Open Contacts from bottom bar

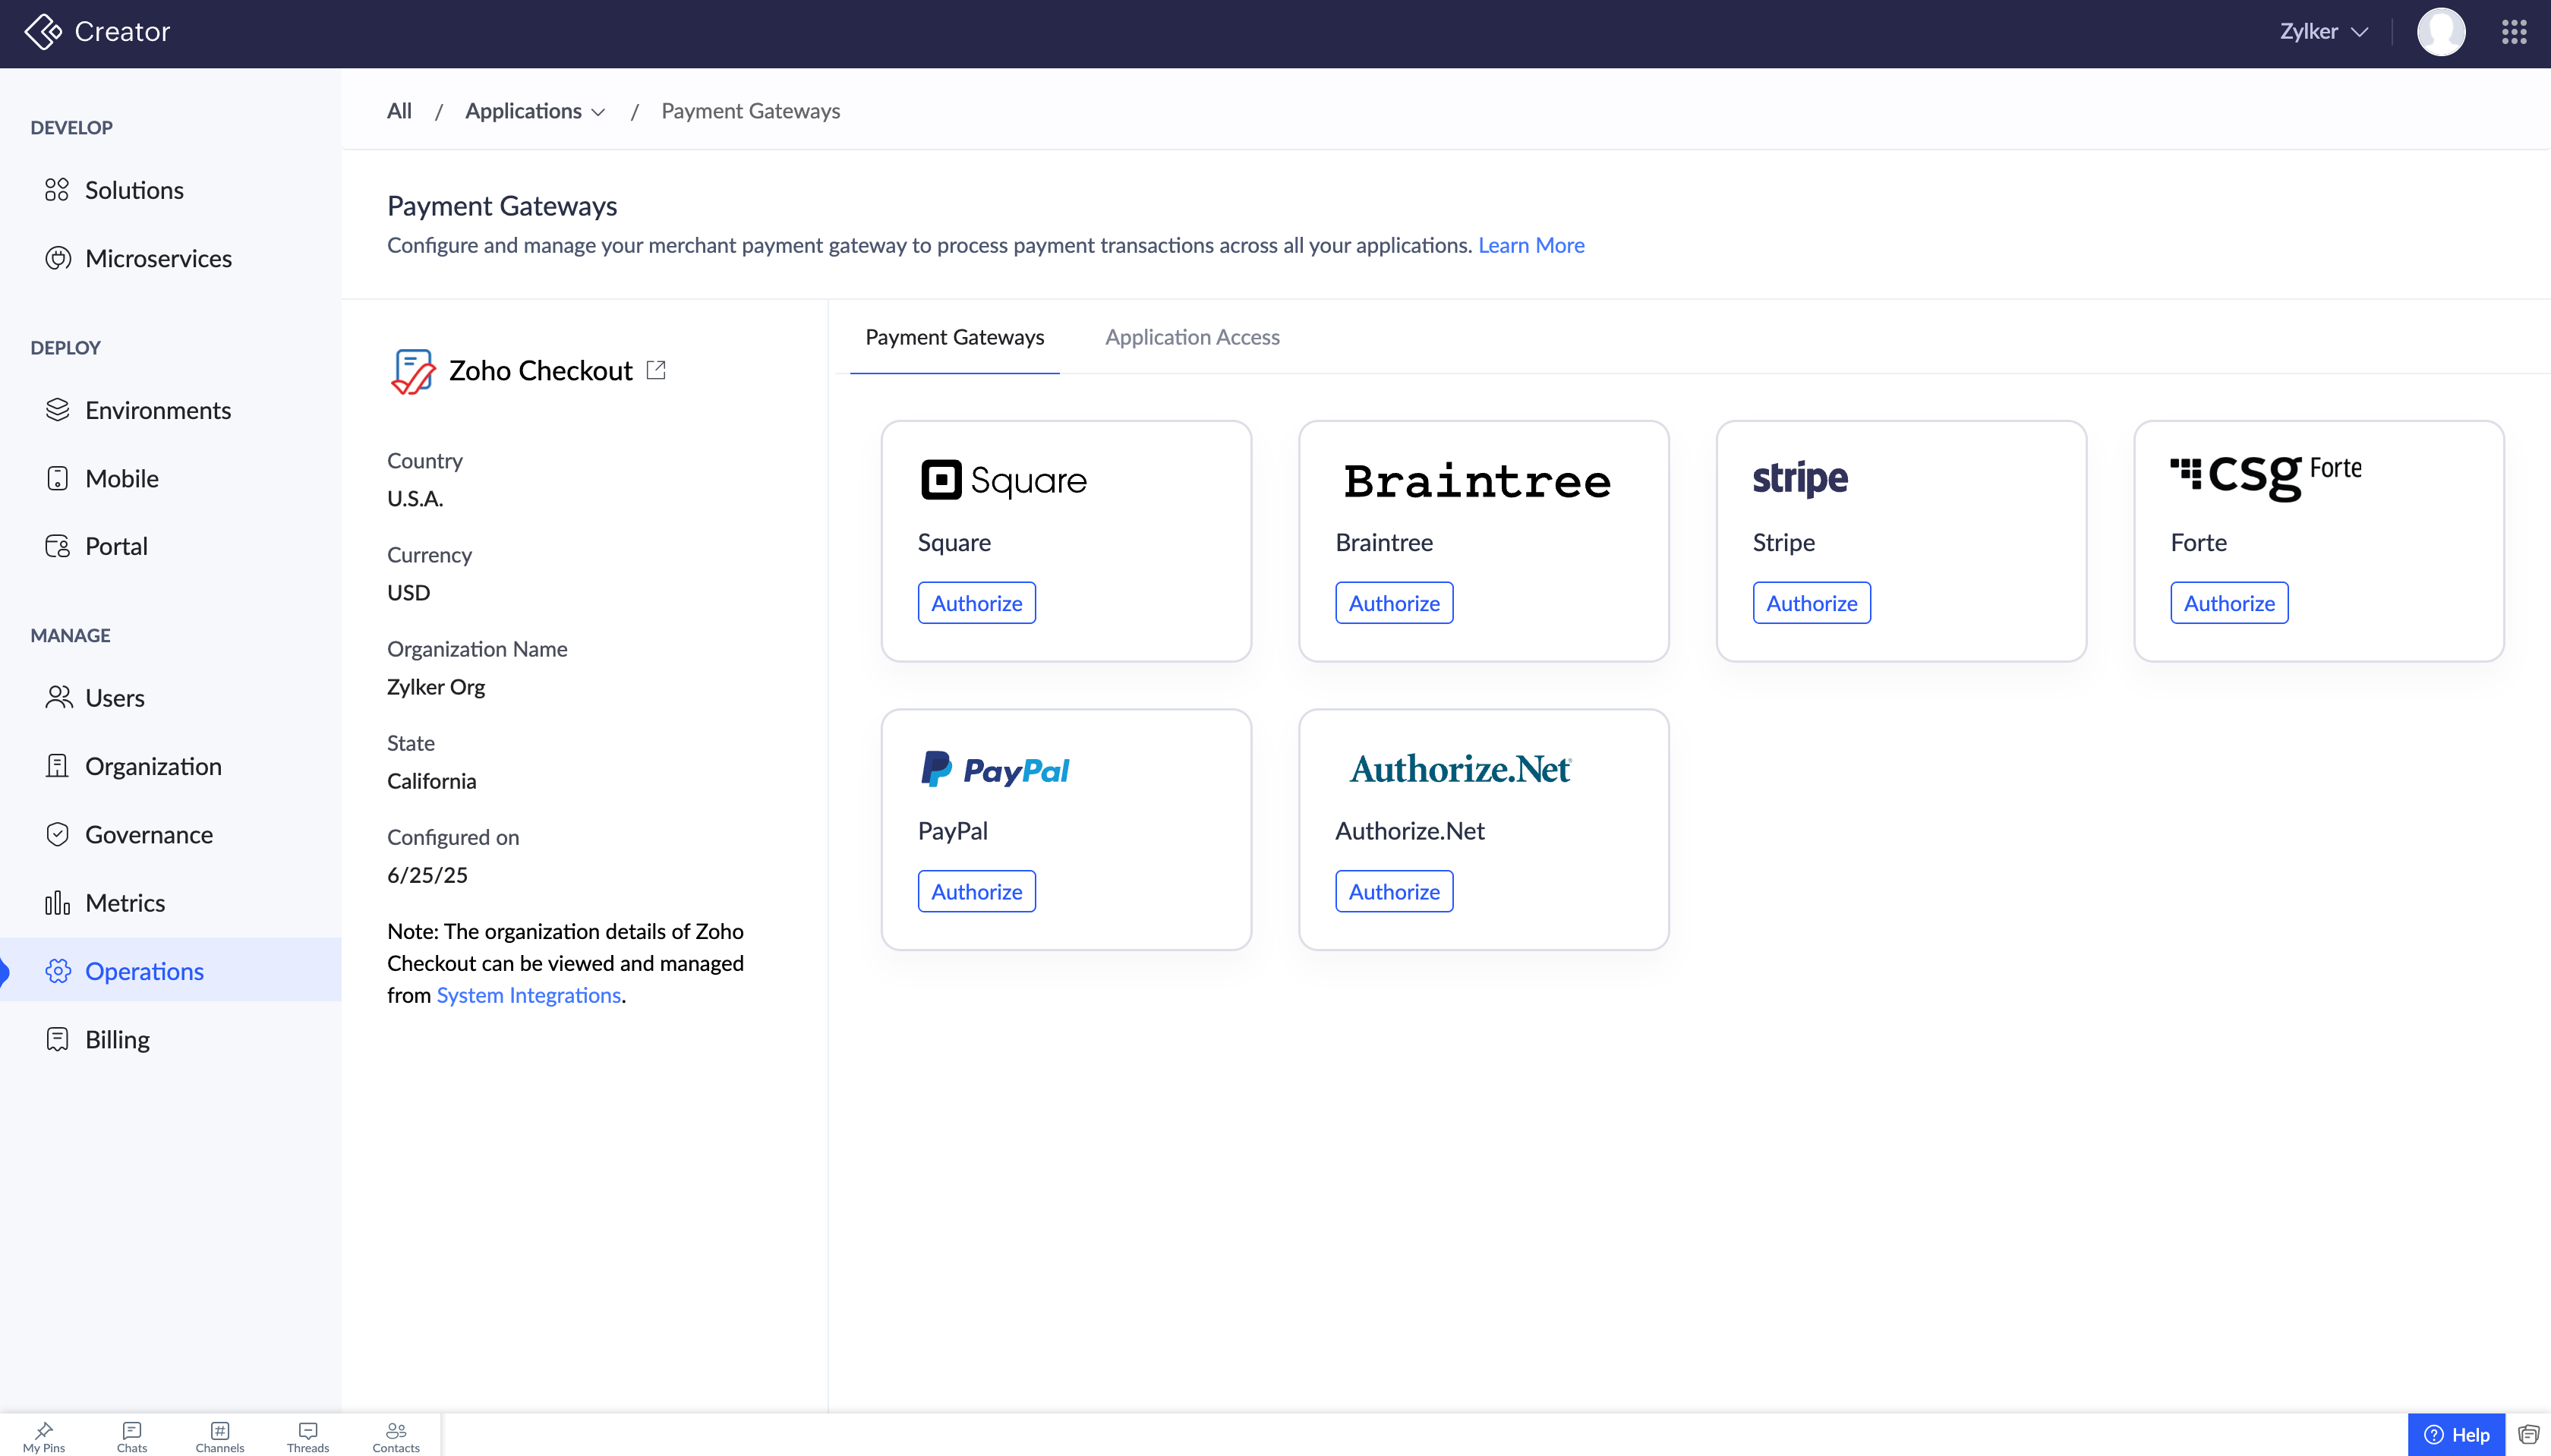pos(396,1436)
